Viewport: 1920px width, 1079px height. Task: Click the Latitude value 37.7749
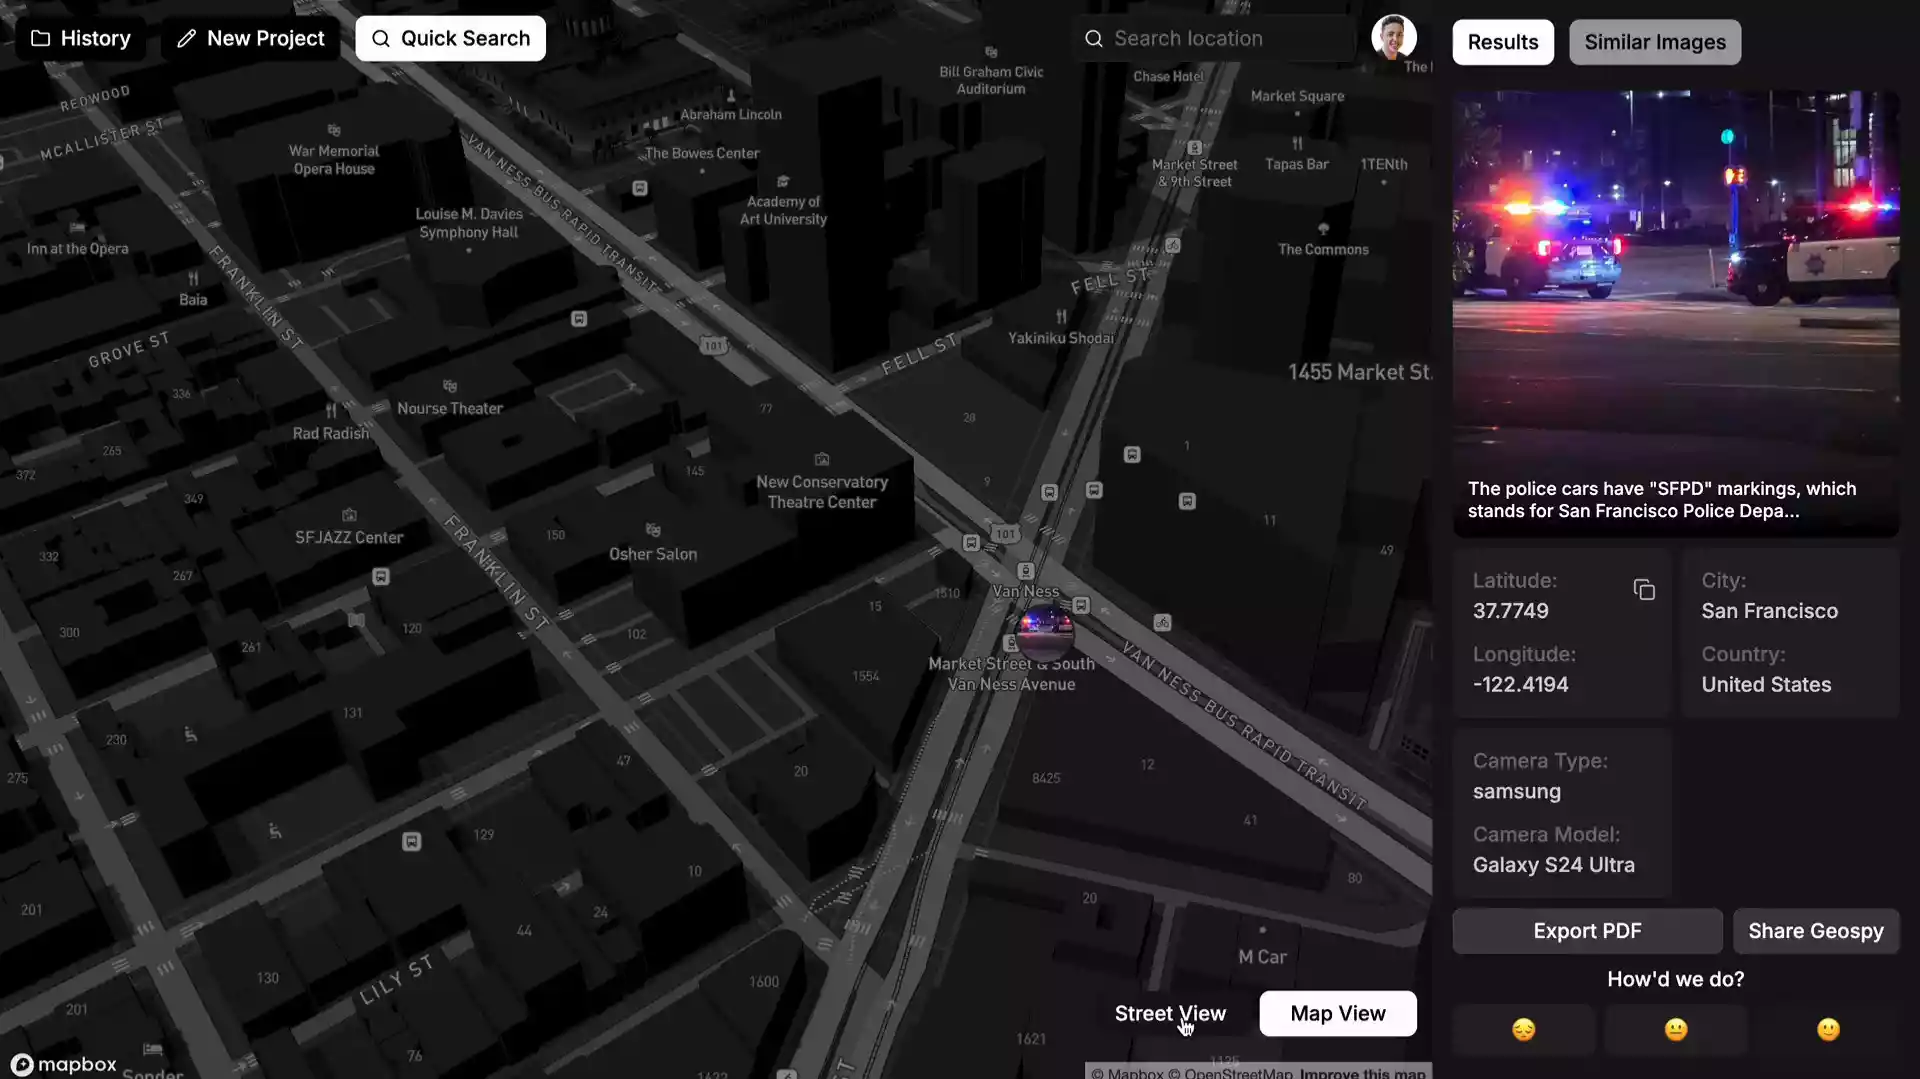pos(1510,611)
